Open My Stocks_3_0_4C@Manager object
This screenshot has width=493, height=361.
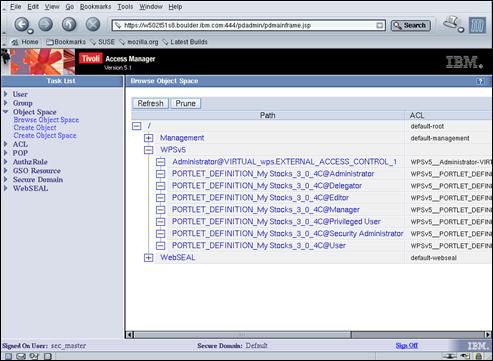point(266,210)
